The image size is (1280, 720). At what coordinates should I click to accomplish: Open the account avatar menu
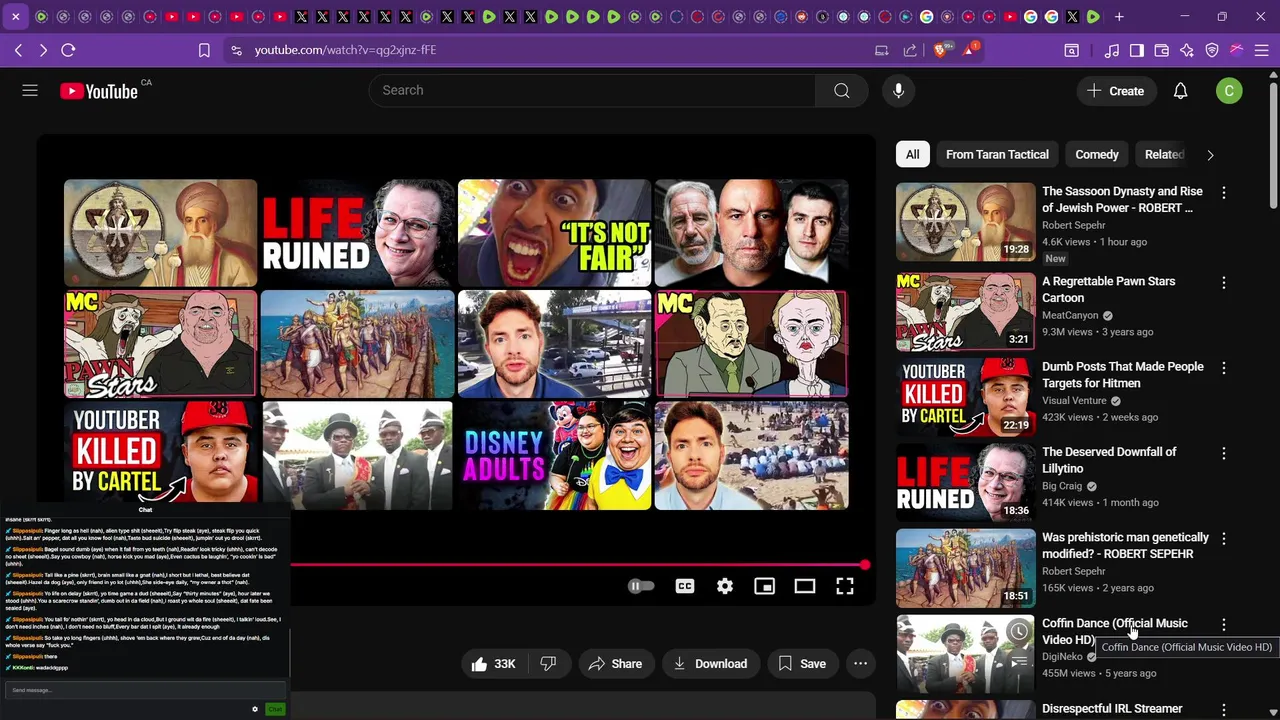coord(1229,91)
